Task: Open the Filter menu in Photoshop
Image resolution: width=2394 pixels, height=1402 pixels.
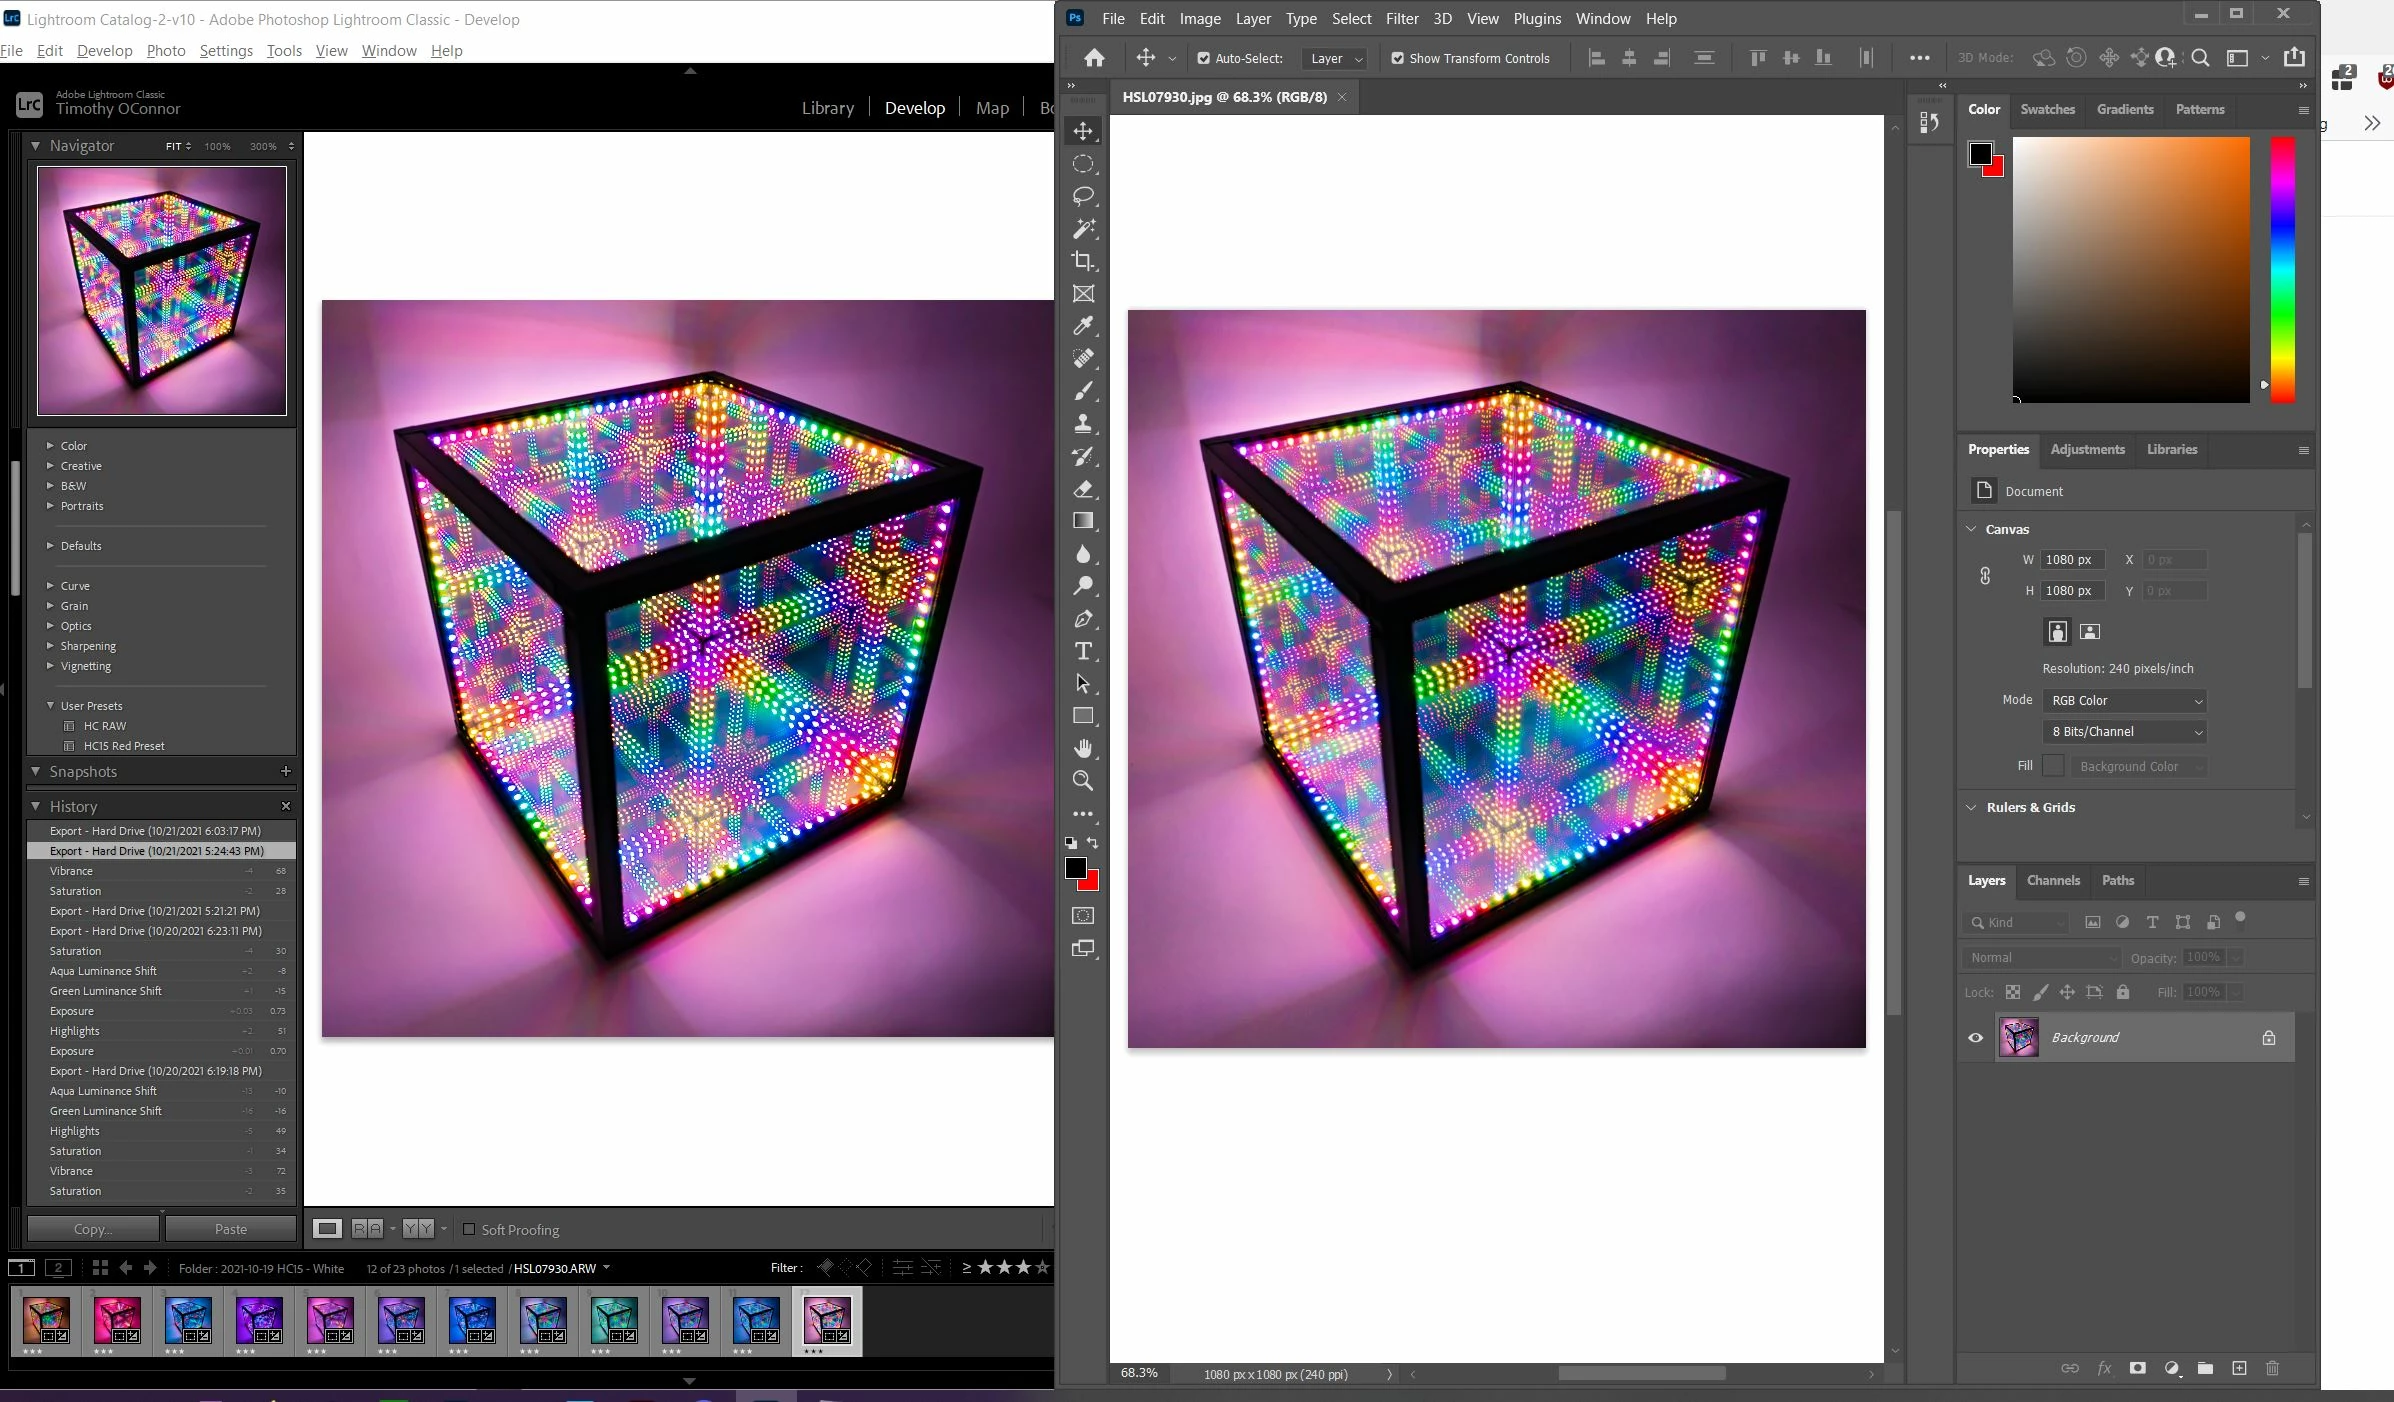Action: [1401, 19]
